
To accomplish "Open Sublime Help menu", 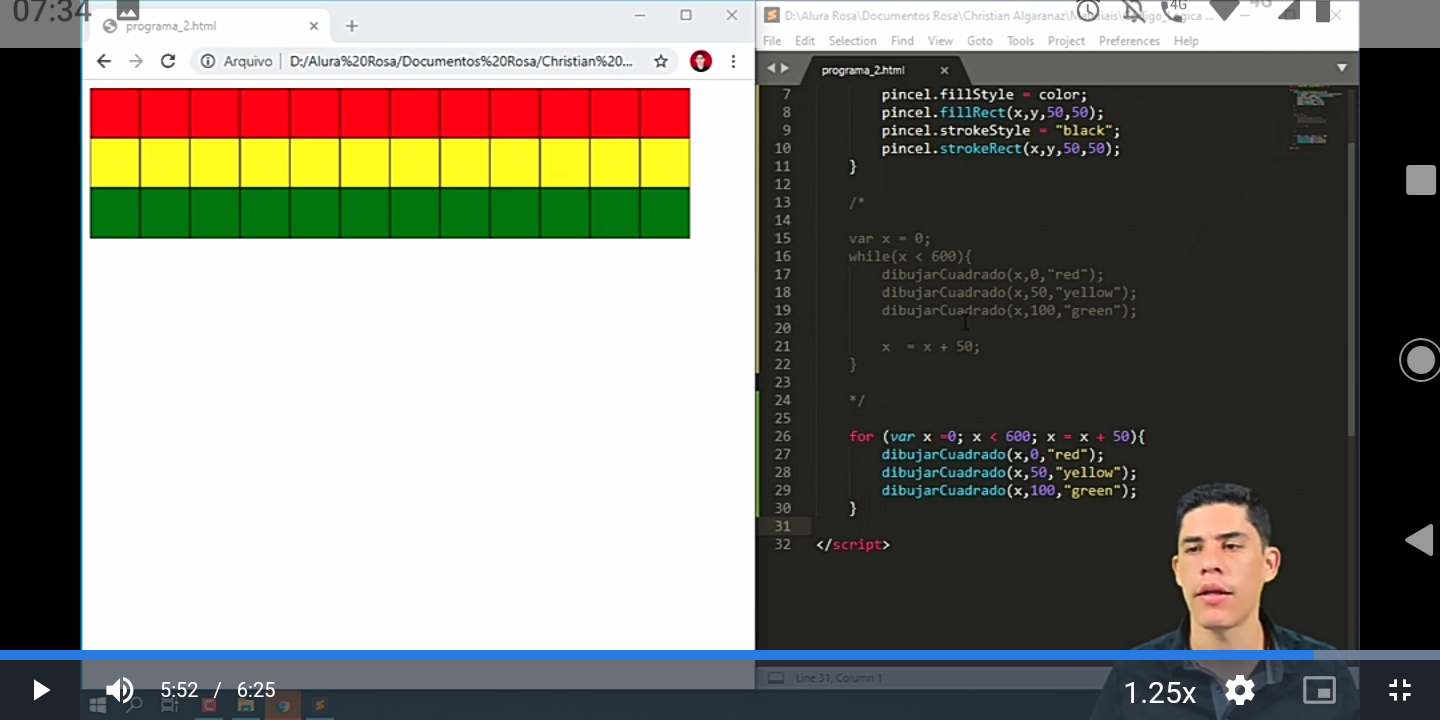I will [x=1186, y=41].
